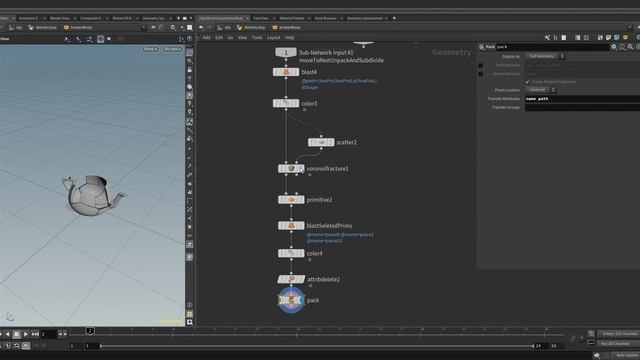Add new tab with plus beside Geometry Spreadsheet
Viewport: 640px width, 360px height.
point(394,18)
